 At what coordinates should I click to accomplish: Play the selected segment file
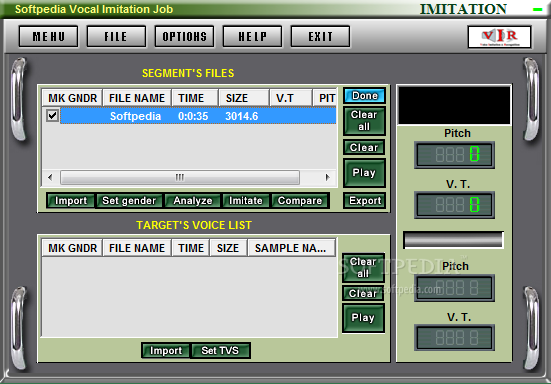pos(364,173)
